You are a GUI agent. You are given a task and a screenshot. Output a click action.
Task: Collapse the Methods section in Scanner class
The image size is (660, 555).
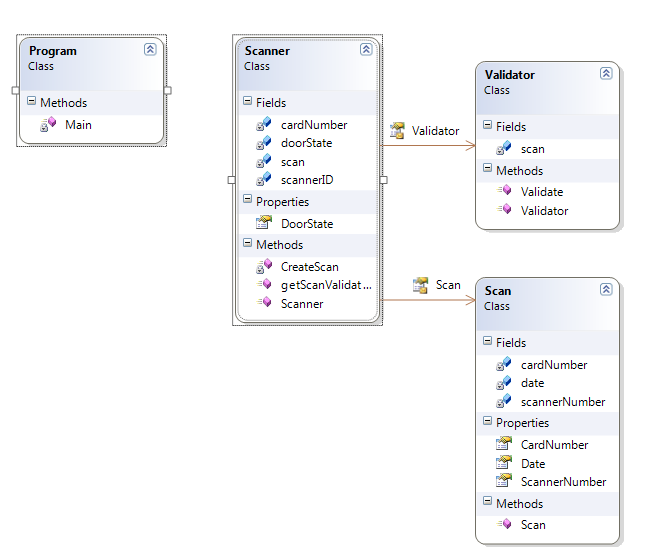pyautogui.click(x=248, y=243)
